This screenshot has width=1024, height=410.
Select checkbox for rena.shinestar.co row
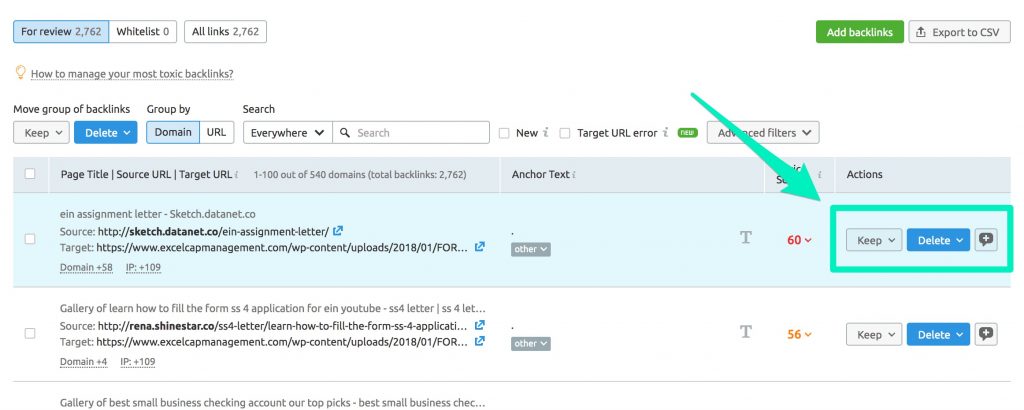click(30, 333)
